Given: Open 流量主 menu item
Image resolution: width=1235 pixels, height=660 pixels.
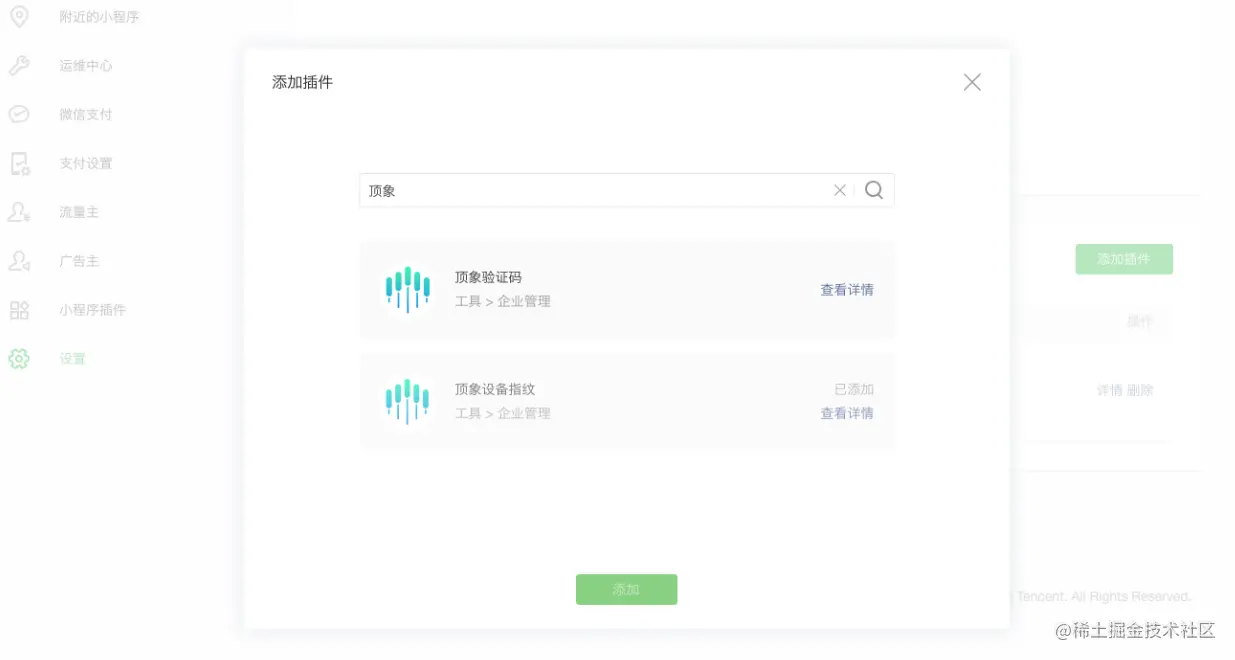Looking at the screenshot, I should (x=79, y=212).
